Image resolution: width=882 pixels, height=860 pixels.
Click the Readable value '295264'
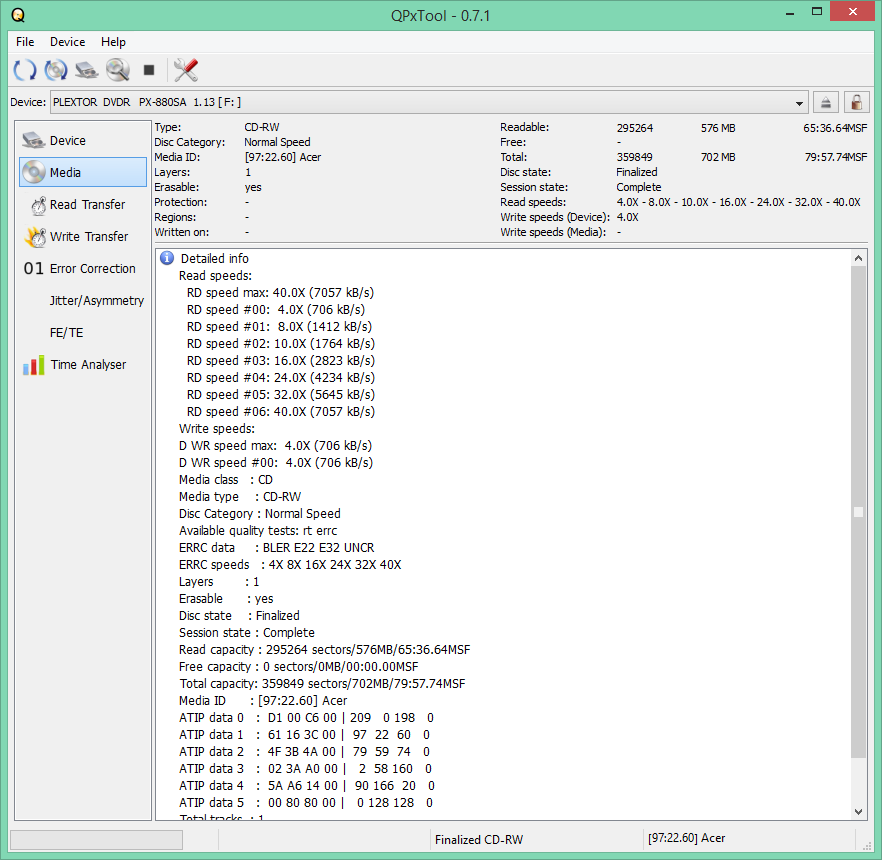(x=634, y=128)
